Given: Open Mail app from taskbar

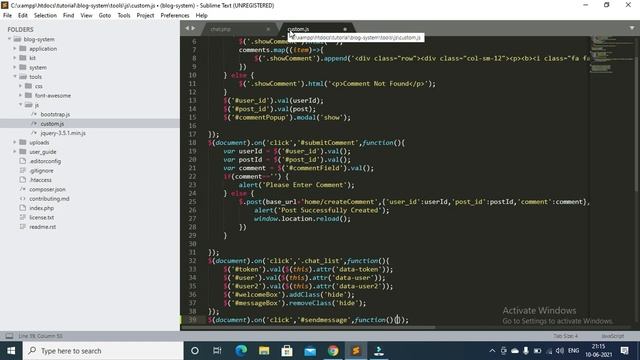Looking at the screenshot, I should [310, 351].
